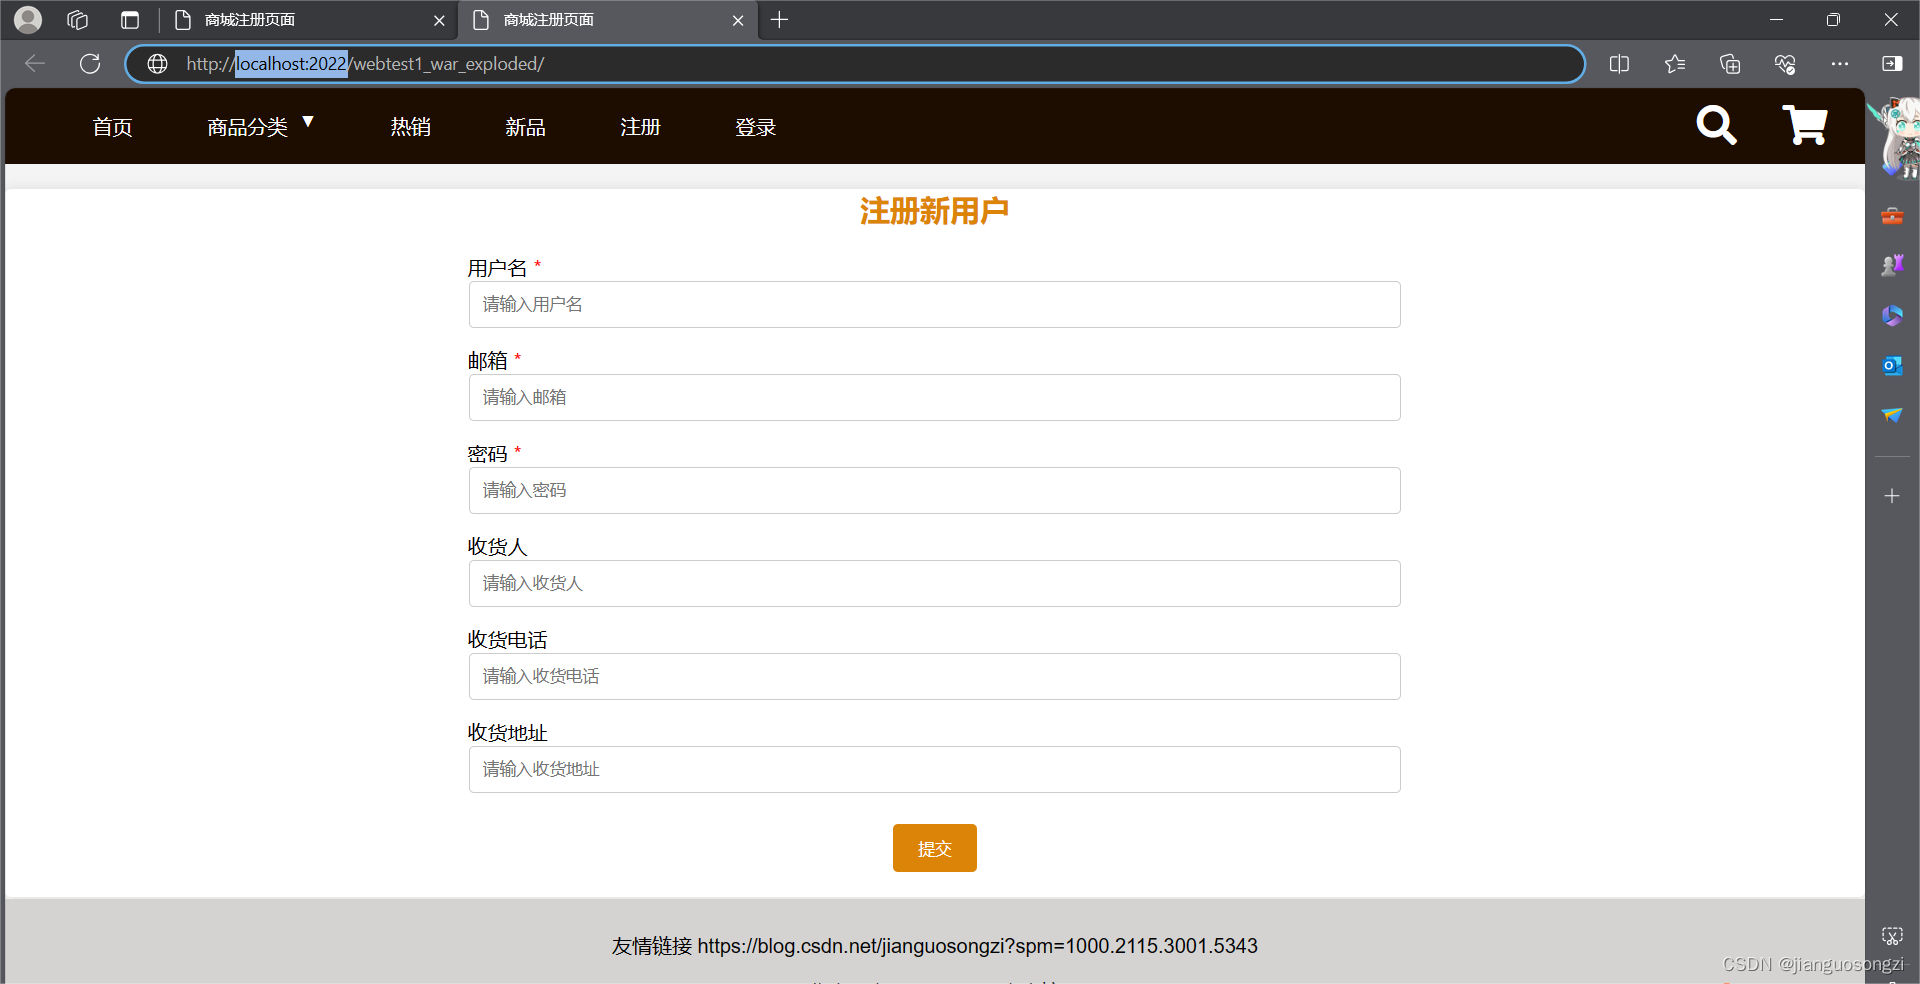Image resolution: width=1920 pixels, height=984 pixels.
Task: Open the Games icon in the sidebar
Action: [1892, 265]
